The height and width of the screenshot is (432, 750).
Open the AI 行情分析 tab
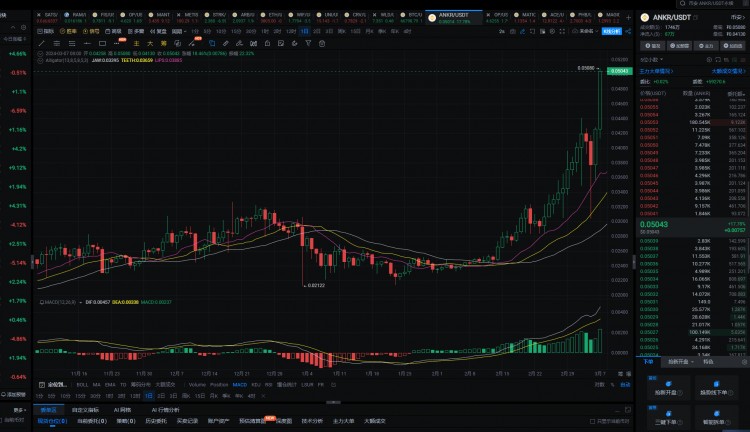pyautogui.click(x=165, y=410)
